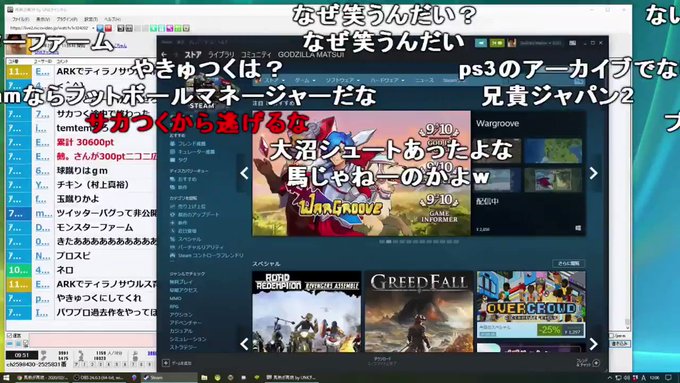This screenshot has width=680, height=383.
Task: Open File Explorer from the taskbar
Action: (204, 378)
